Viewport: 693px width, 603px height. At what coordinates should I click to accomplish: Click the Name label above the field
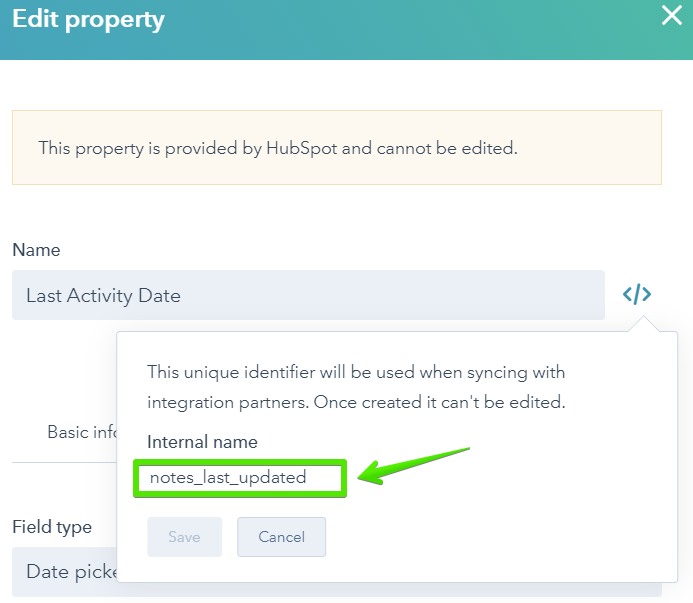click(x=36, y=250)
